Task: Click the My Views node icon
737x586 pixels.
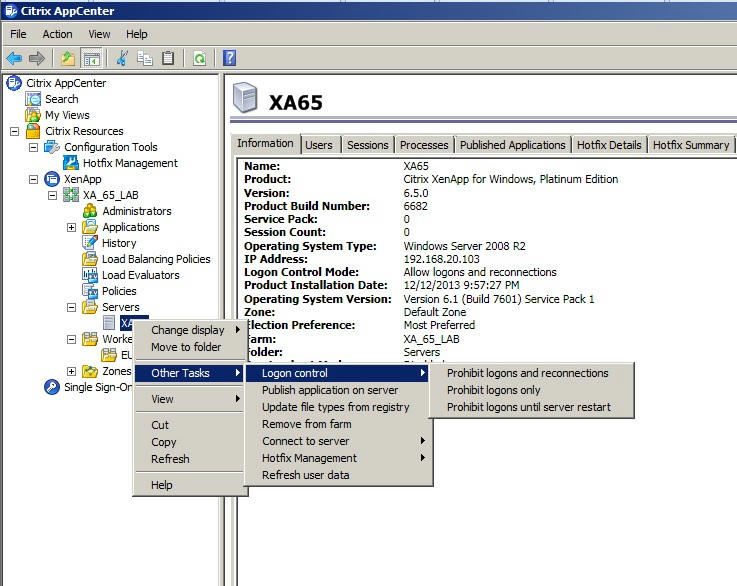Action: coord(33,115)
